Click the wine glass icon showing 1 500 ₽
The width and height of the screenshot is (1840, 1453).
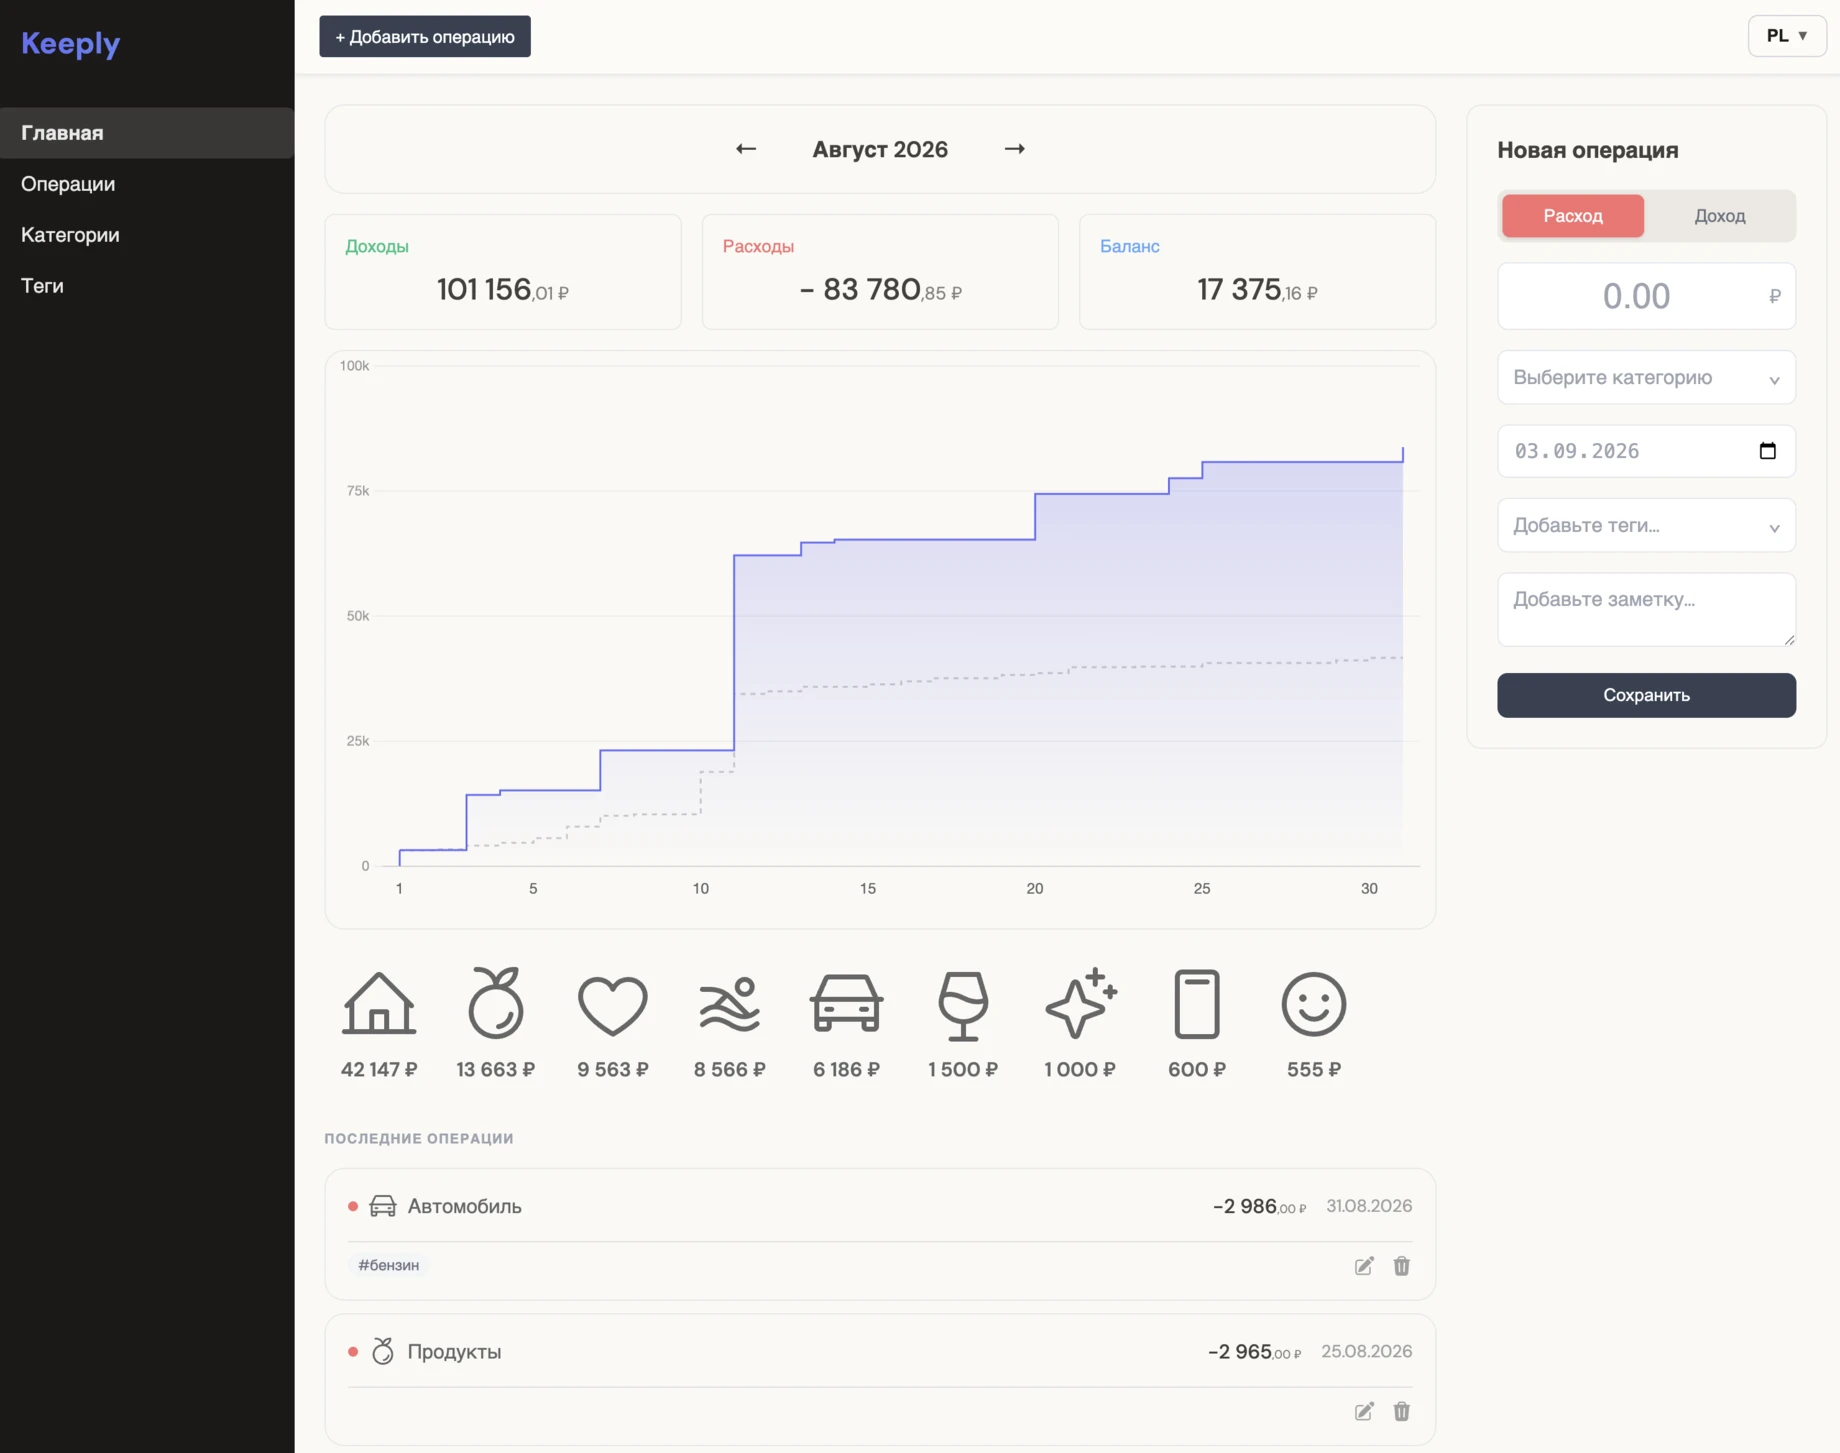point(963,1005)
